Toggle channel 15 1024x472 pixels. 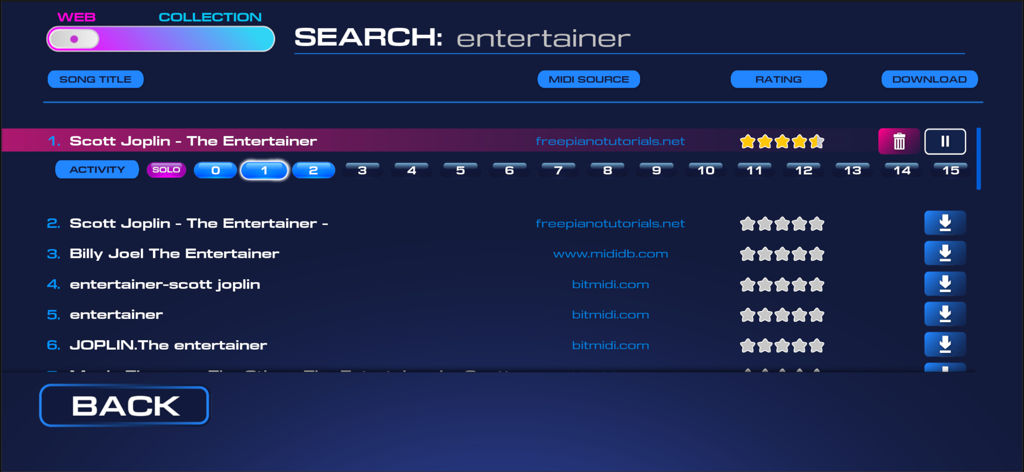click(951, 170)
